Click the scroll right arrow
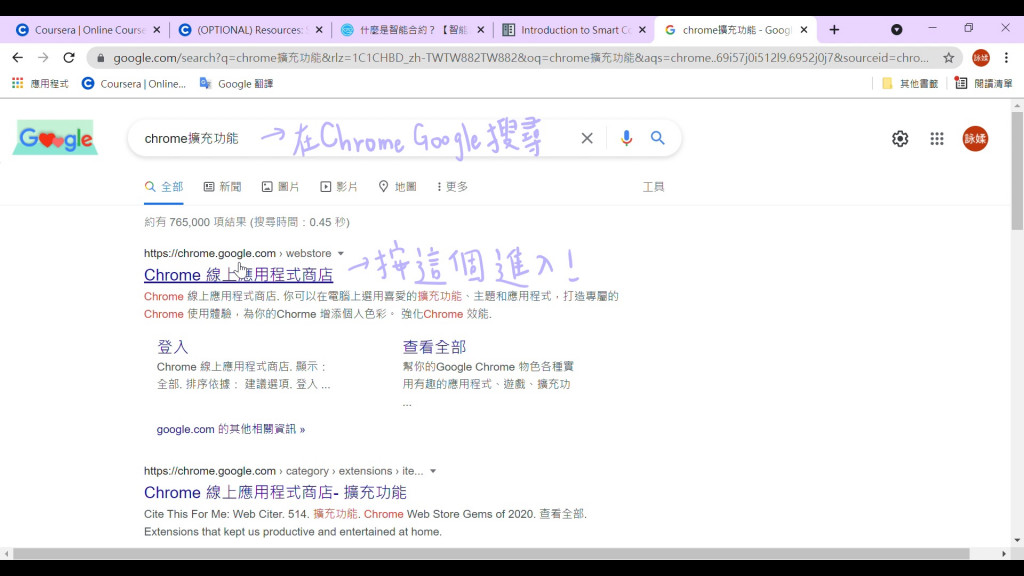The image size is (1024, 576). pos(1004,554)
